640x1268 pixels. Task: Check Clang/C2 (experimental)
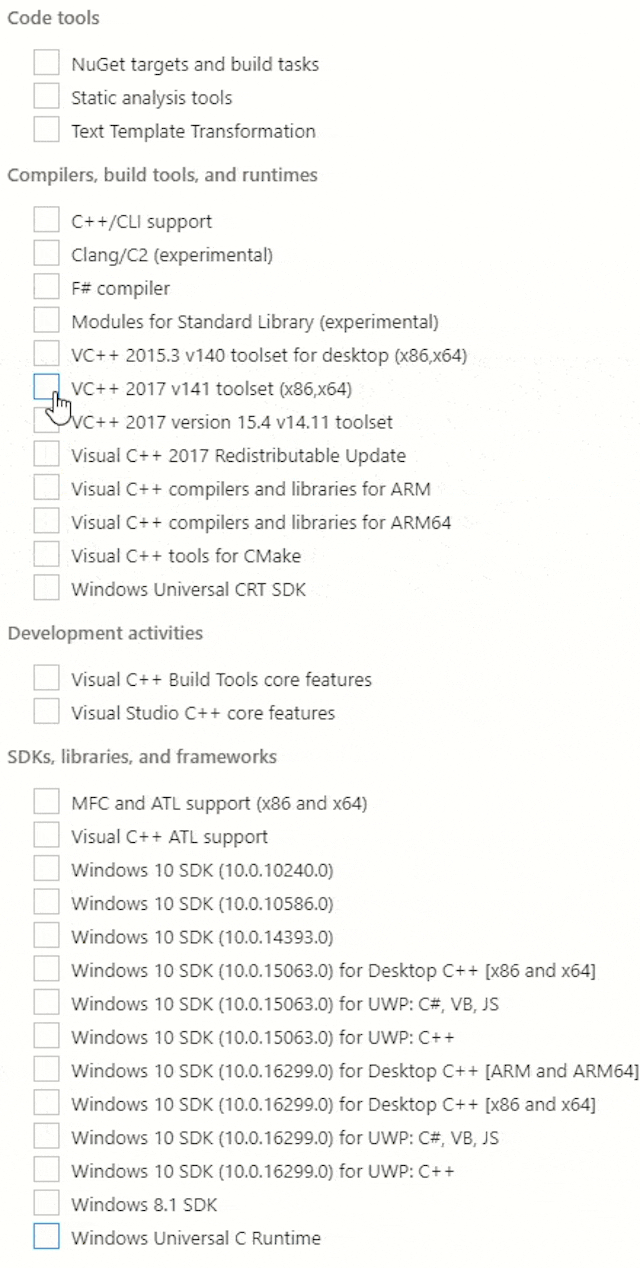pyautogui.click(x=45, y=253)
